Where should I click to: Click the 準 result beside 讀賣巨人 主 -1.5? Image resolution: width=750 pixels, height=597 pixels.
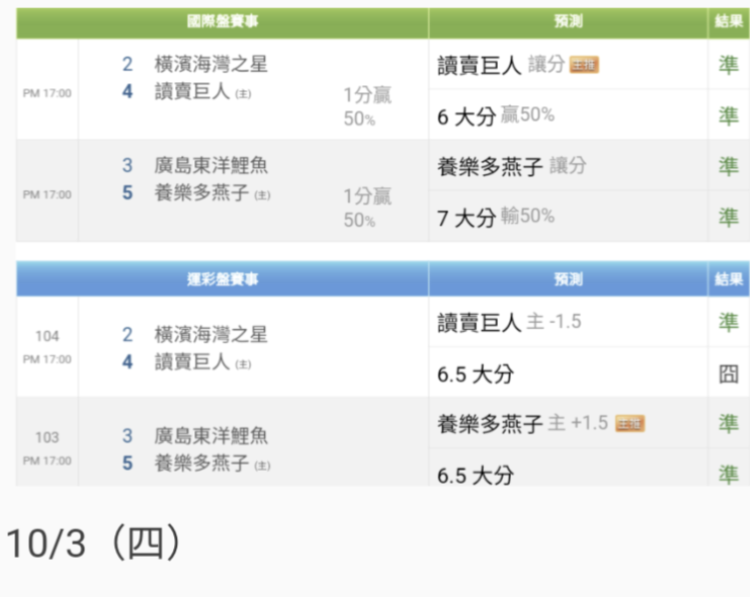pos(728,322)
